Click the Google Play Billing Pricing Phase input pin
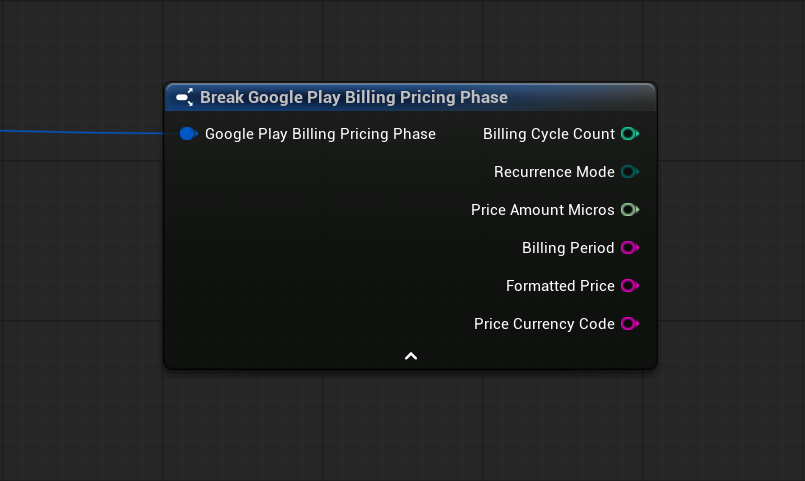 188,134
